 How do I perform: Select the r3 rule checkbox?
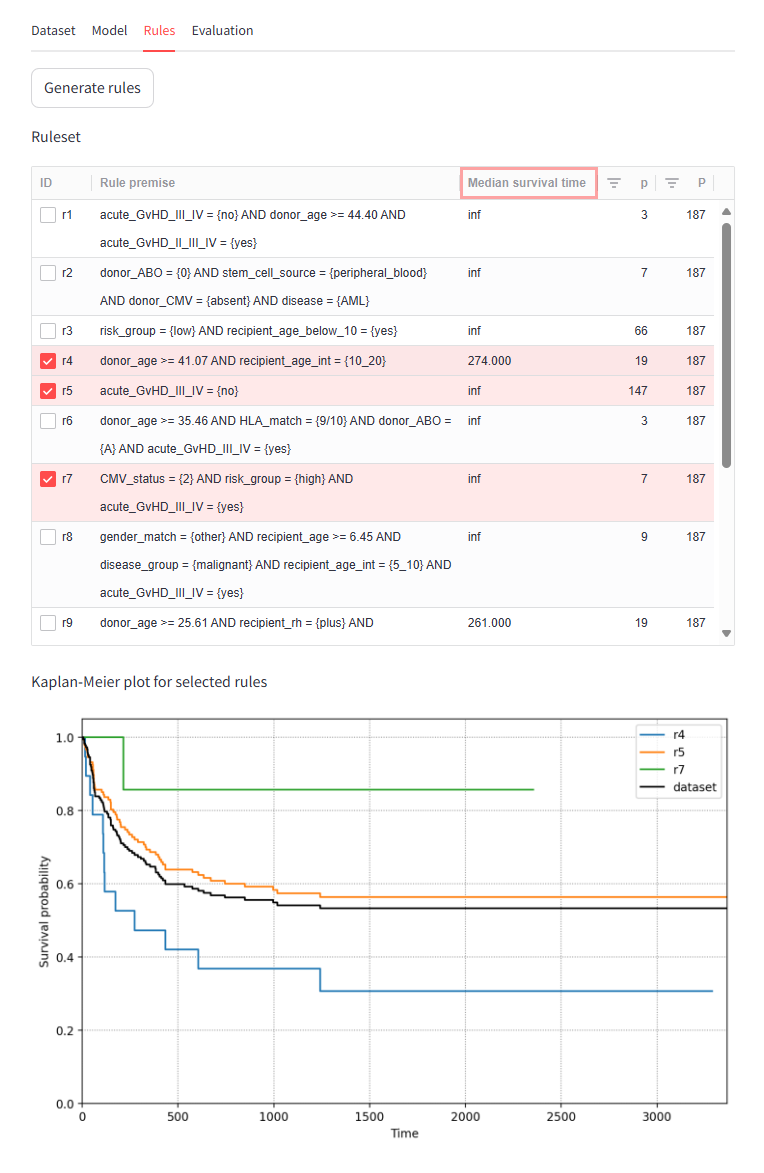pos(48,331)
